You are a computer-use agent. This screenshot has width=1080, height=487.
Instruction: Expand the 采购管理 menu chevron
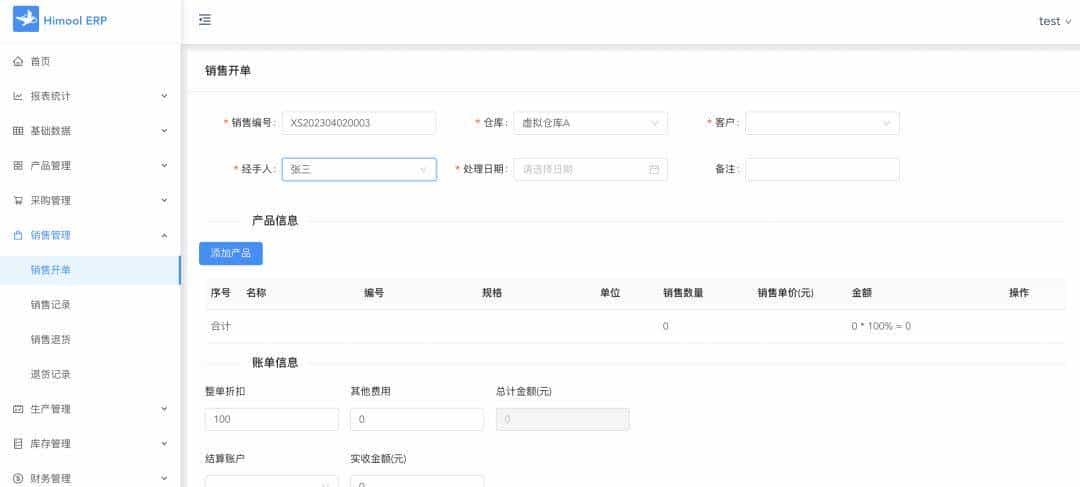[x=164, y=200]
